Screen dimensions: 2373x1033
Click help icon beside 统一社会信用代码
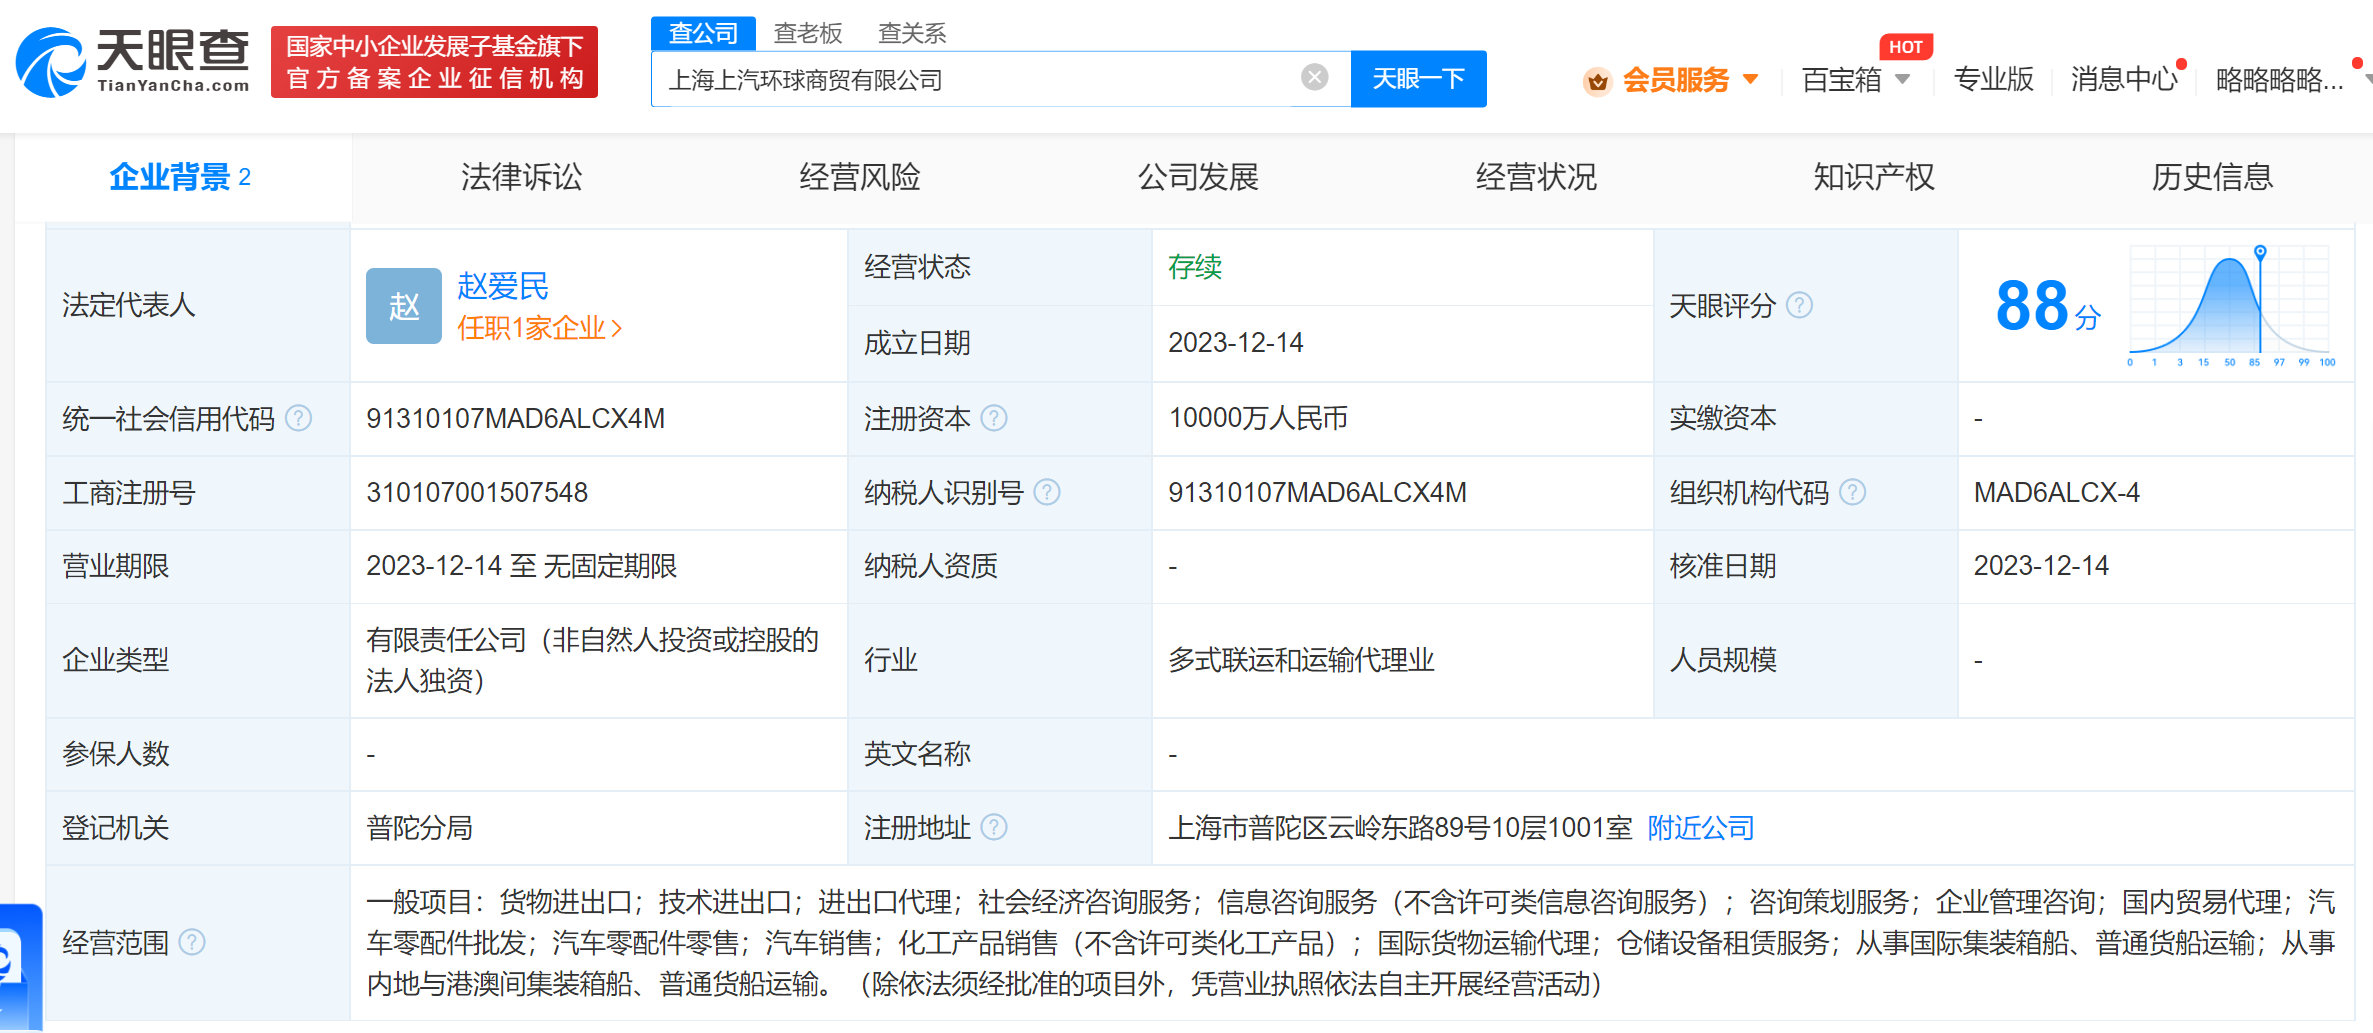tap(298, 418)
